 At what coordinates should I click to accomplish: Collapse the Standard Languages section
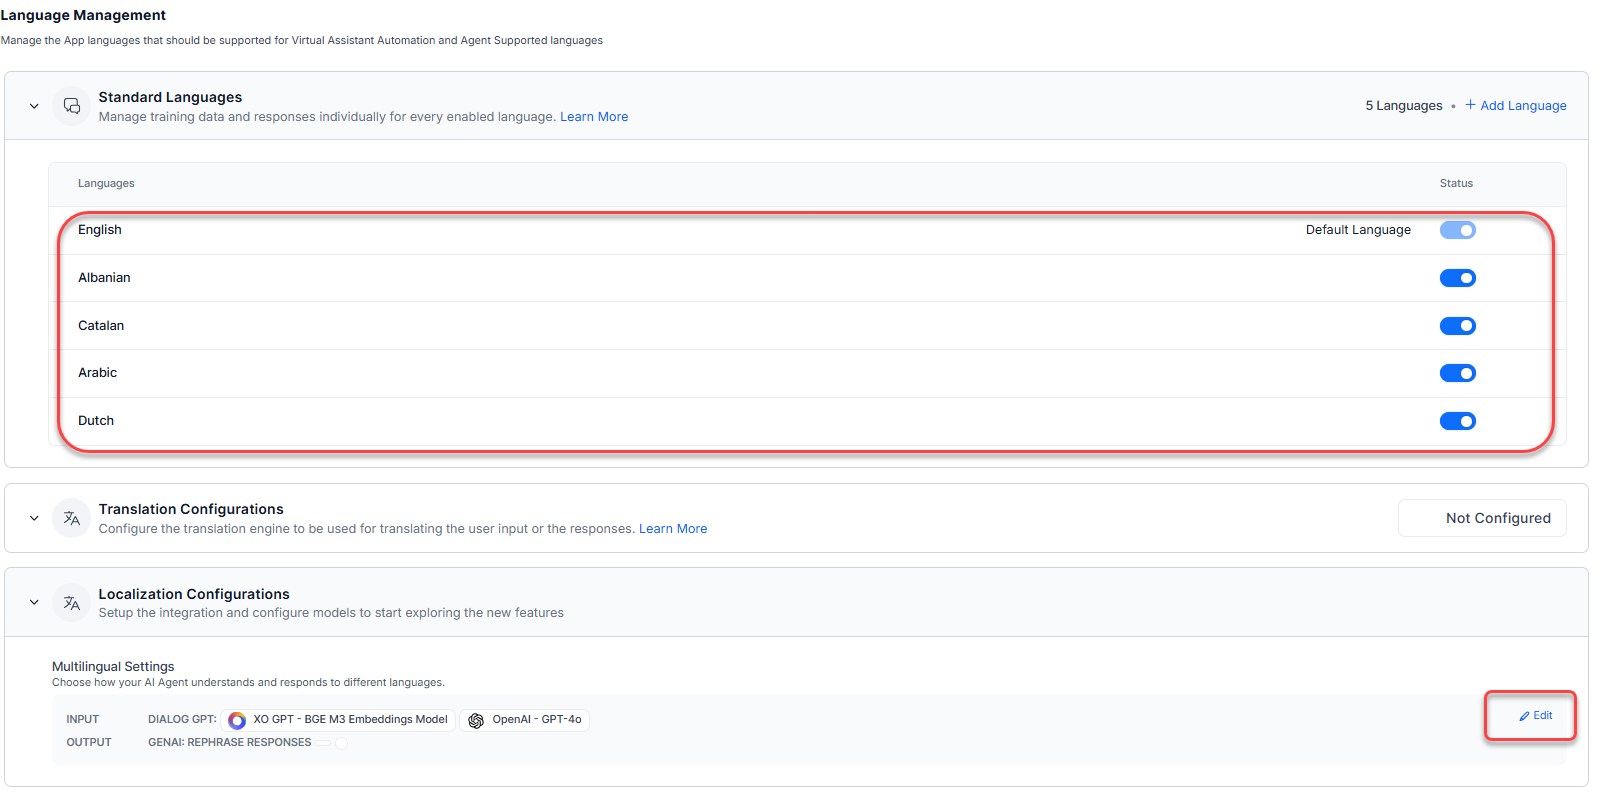[x=34, y=106]
